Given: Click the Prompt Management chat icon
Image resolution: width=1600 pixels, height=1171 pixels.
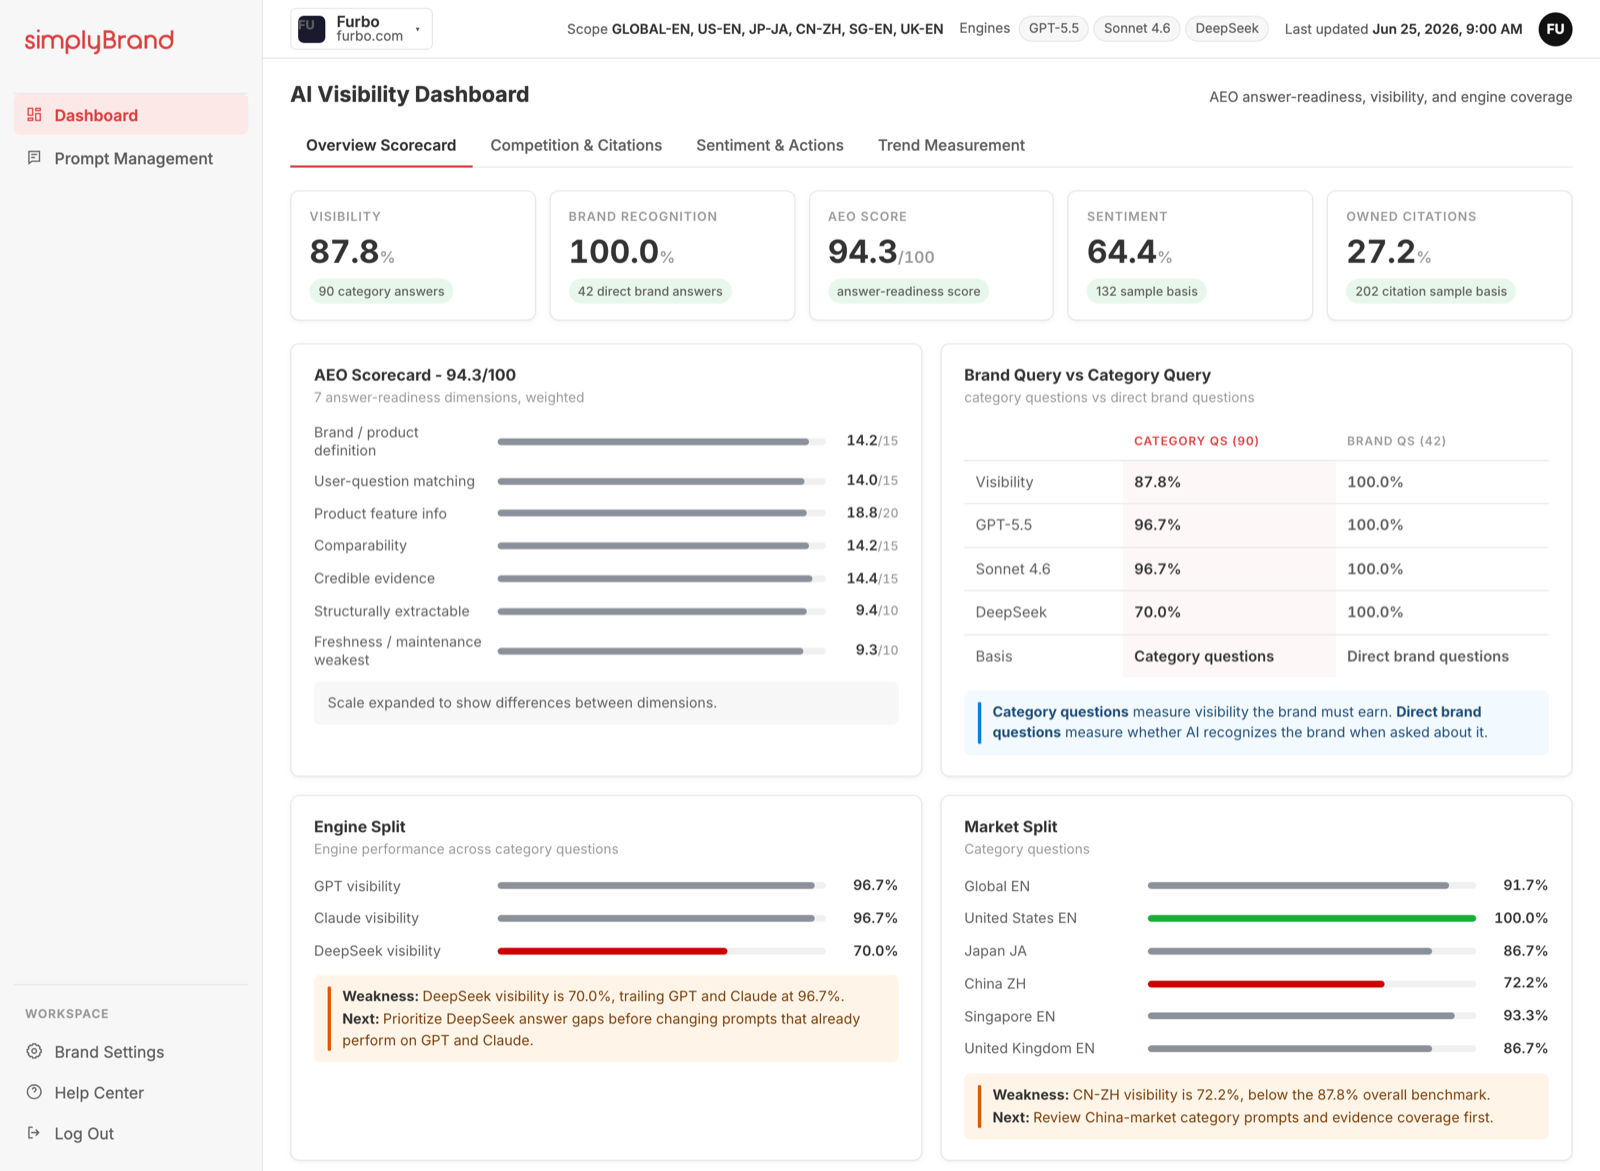Looking at the screenshot, I should click(34, 157).
